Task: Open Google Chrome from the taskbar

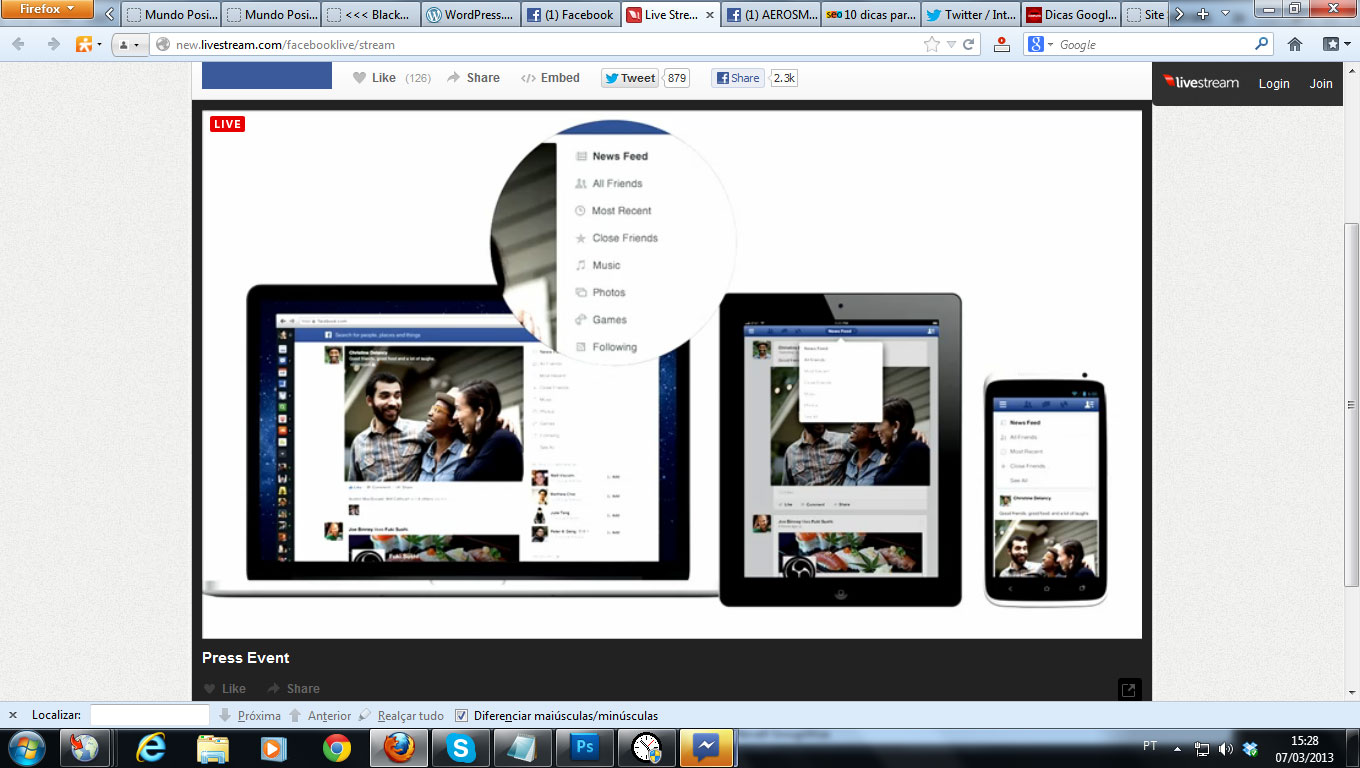Action: point(337,748)
